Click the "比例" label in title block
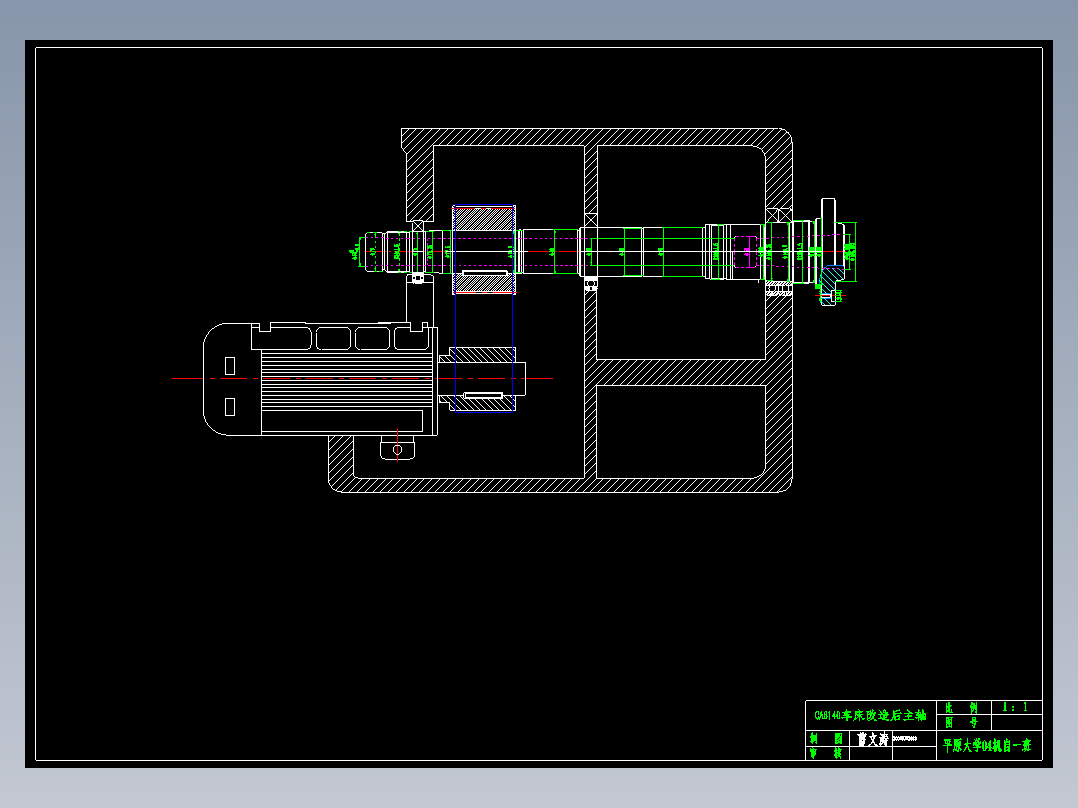 tap(961, 708)
